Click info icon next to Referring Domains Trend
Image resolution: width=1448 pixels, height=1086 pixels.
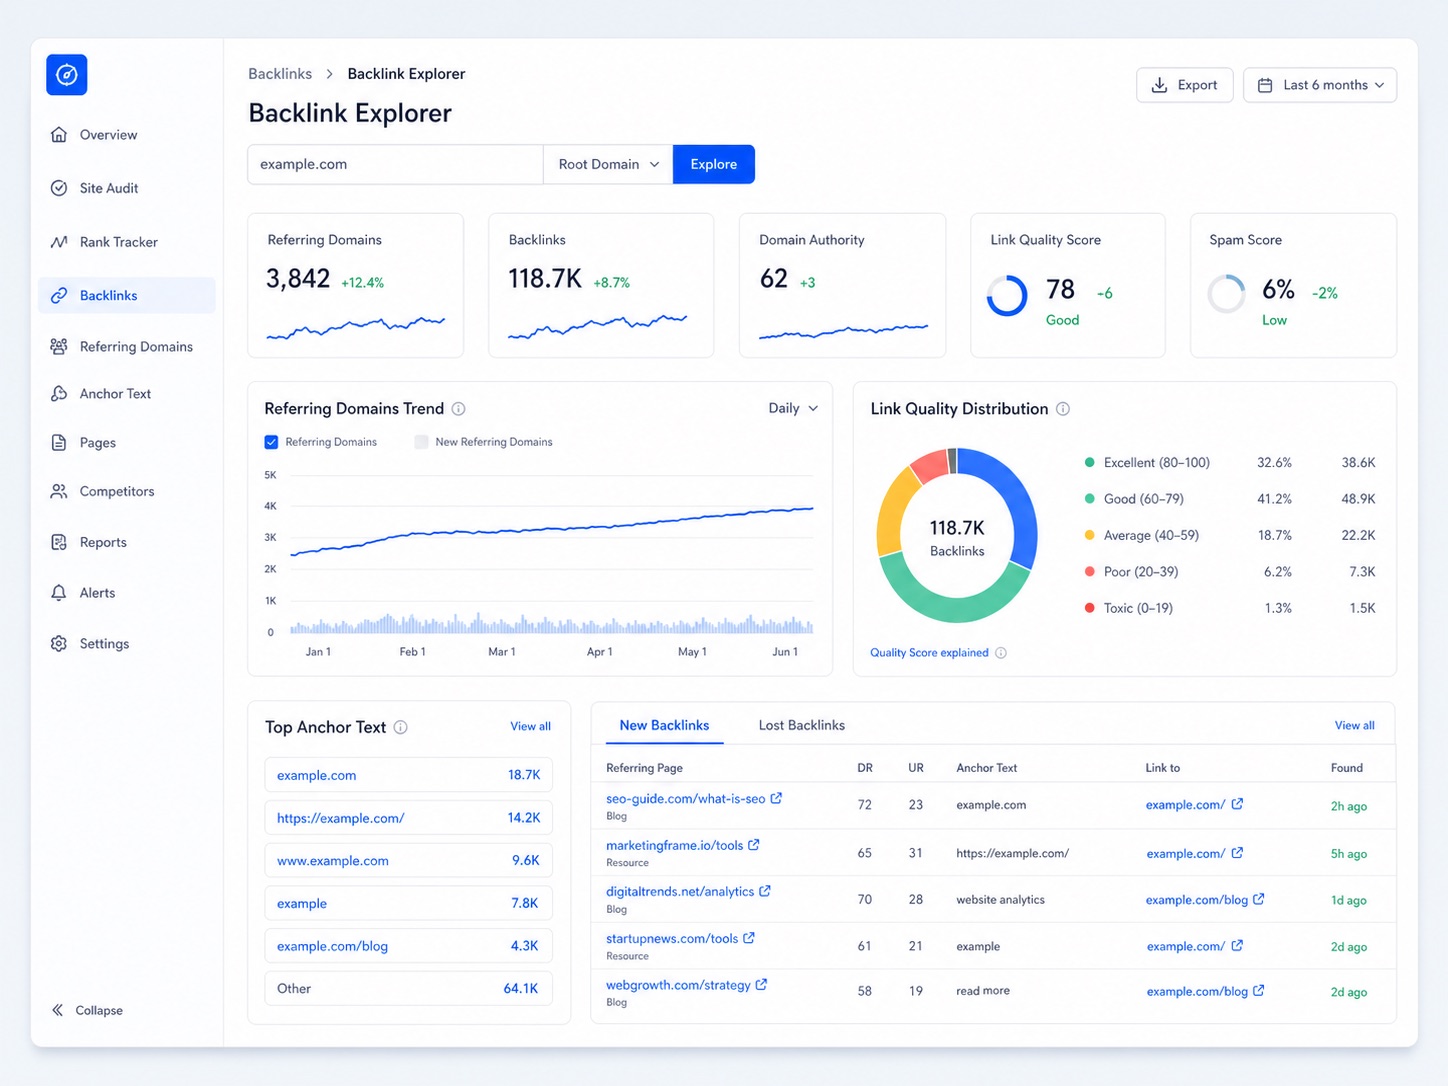[x=459, y=409]
